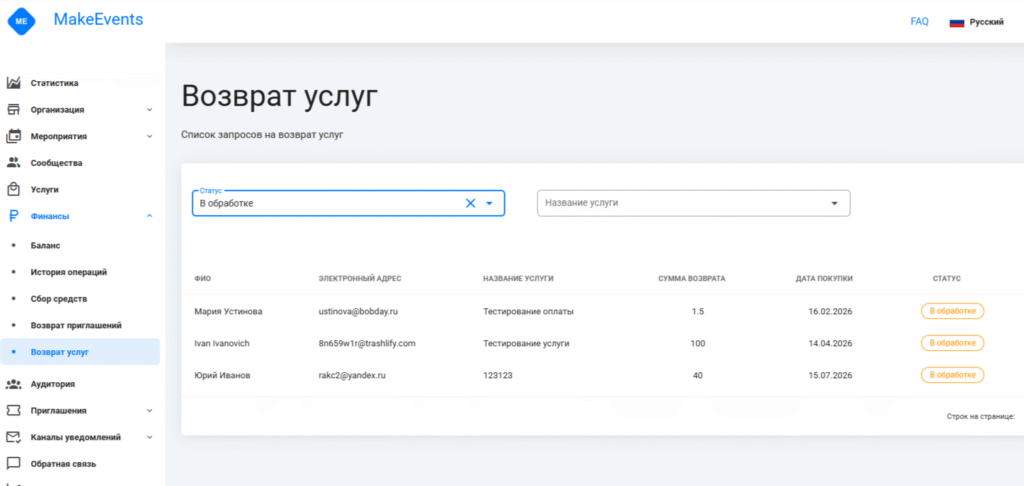The width and height of the screenshot is (1024, 486).
Task: Click the name Ivan Ivanovich
Action: point(222,344)
